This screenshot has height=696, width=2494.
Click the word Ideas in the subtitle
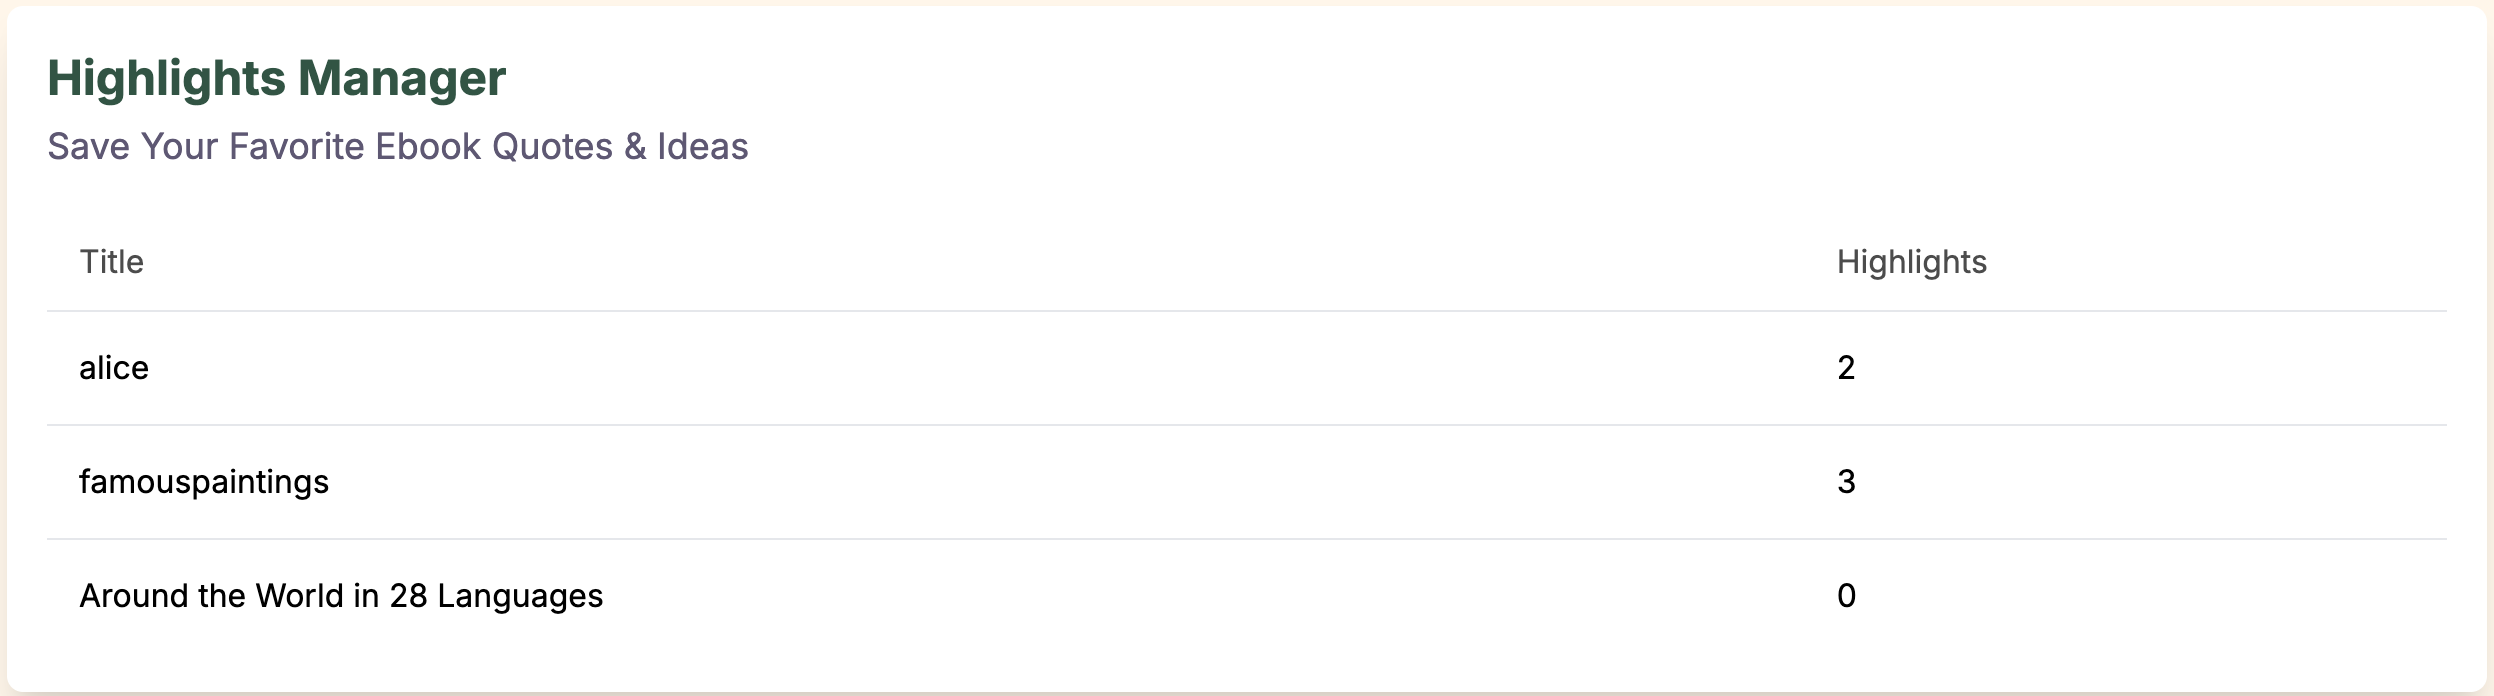(702, 147)
